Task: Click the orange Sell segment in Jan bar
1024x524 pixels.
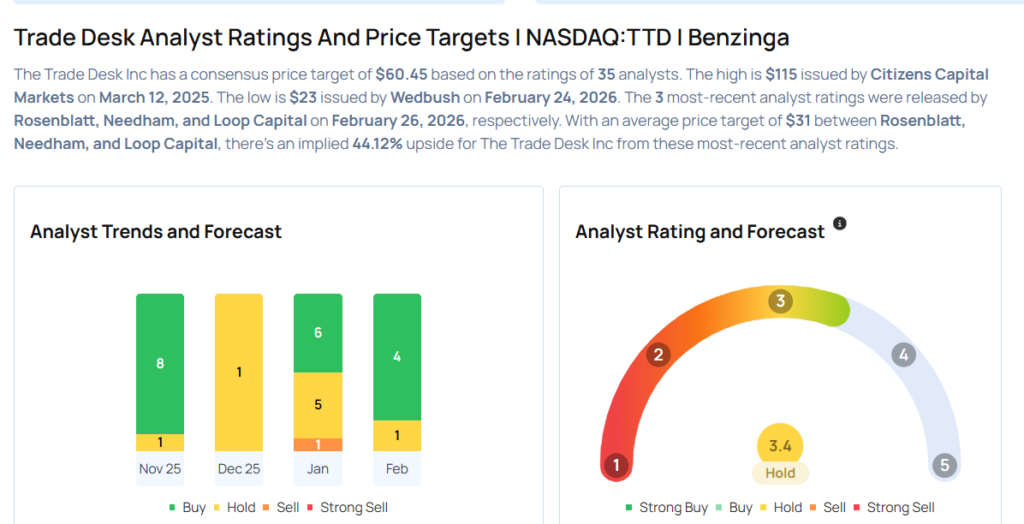Action: pos(318,444)
